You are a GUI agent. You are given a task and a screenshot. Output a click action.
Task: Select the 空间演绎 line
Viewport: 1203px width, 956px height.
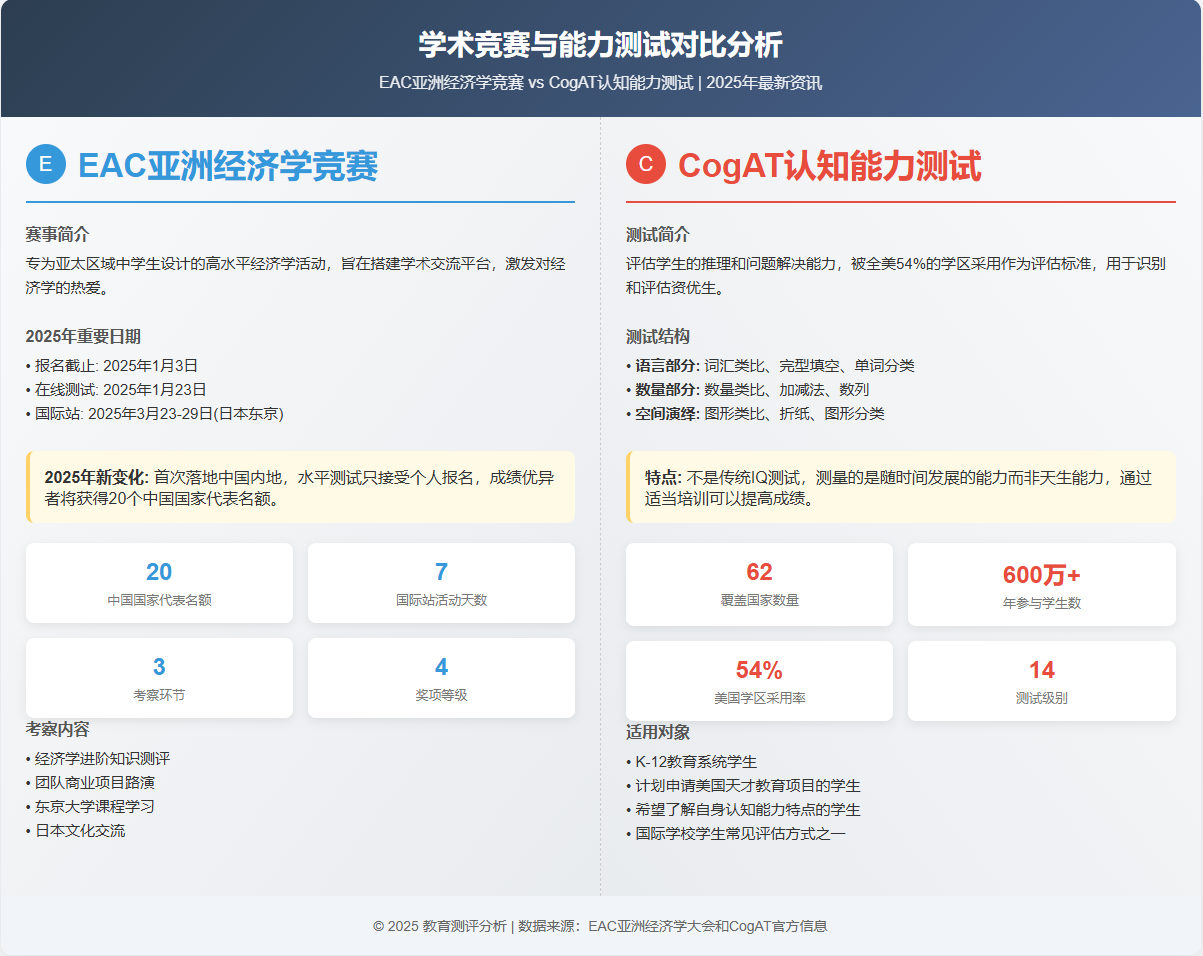[x=755, y=414]
